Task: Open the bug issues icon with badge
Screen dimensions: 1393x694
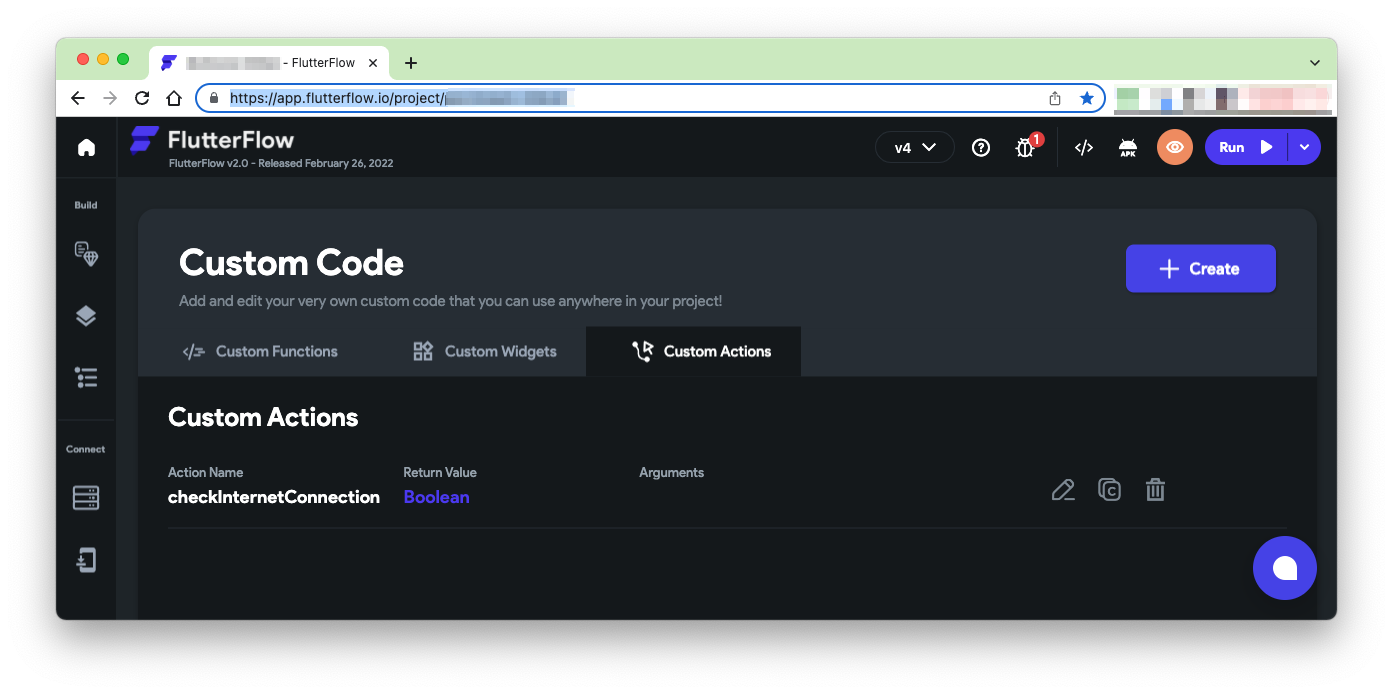Action: click(1025, 148)
